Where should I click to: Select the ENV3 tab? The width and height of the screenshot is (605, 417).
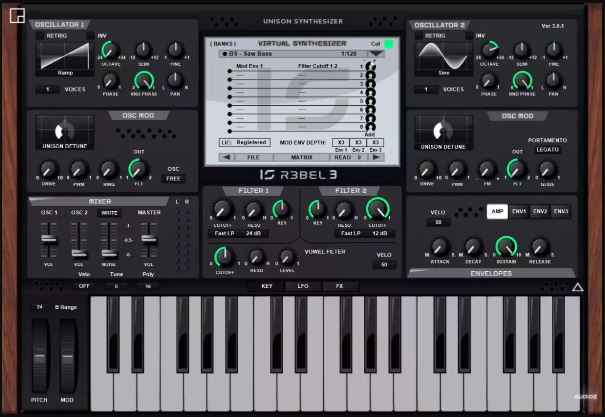[x=561, y=211]
